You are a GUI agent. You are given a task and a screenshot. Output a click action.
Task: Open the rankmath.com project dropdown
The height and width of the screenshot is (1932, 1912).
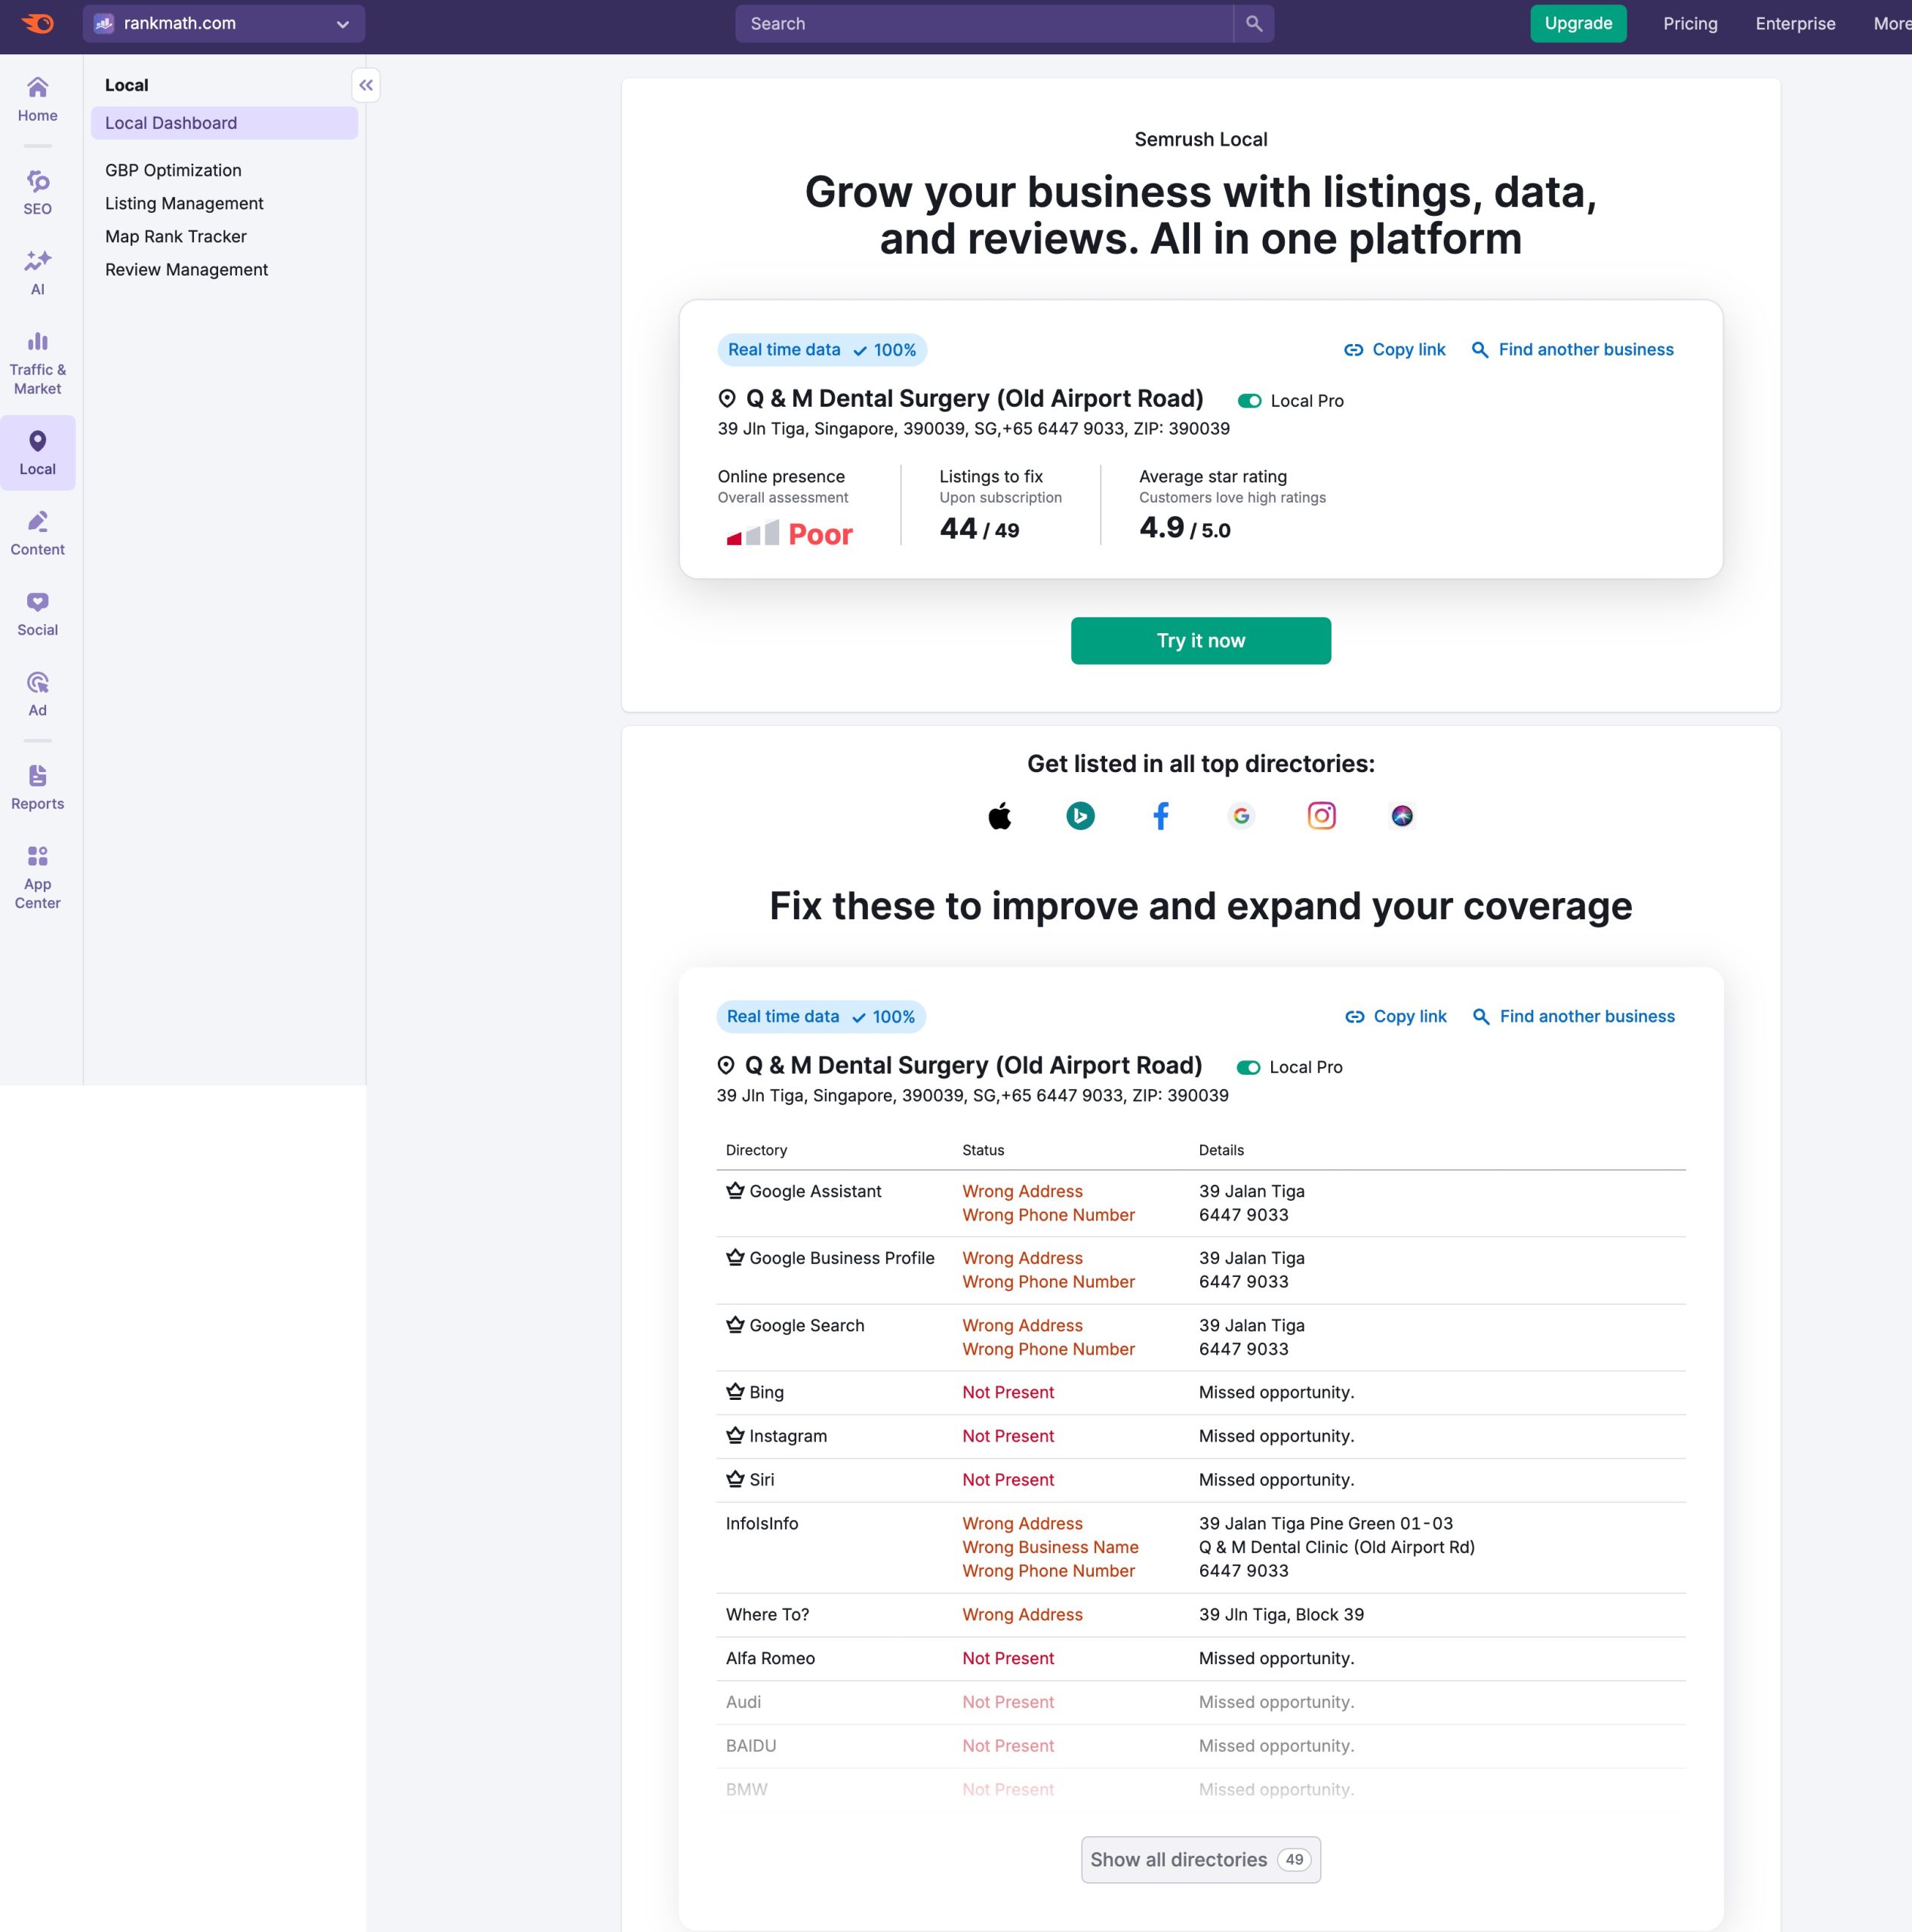point(224,24)
